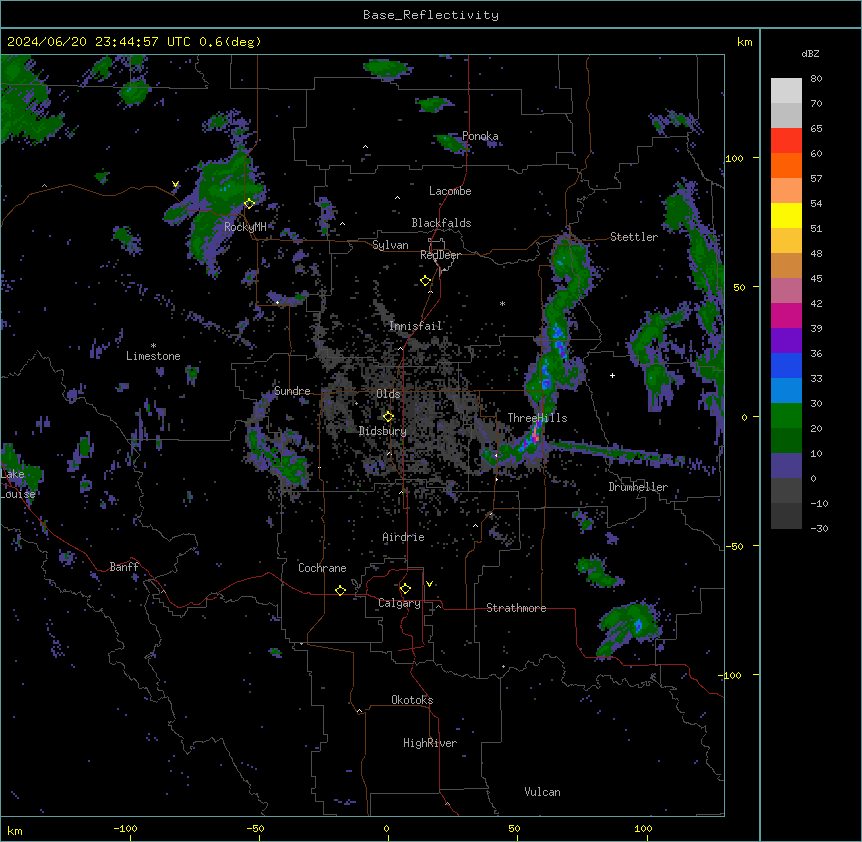Click the Base_Reflectivity title text
This screenshot has height=842, width=862.
(x=430, y=15)
